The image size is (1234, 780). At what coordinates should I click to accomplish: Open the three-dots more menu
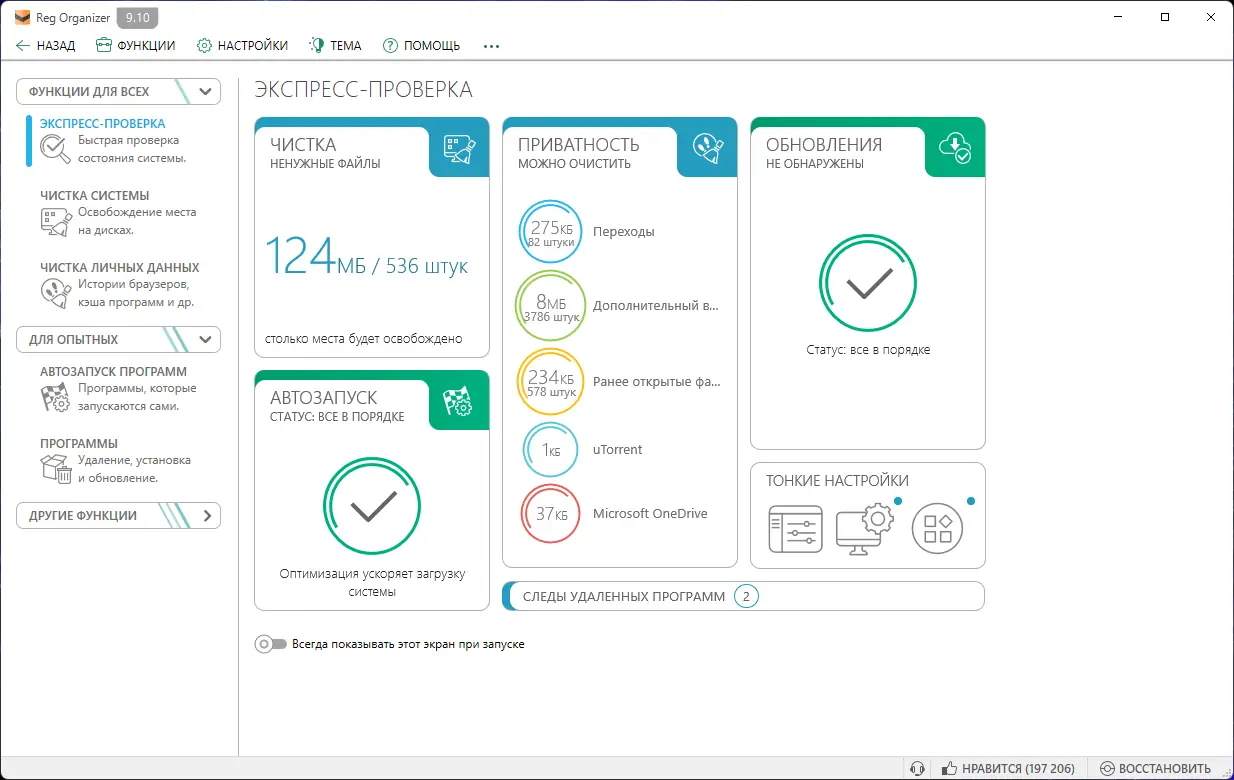coord(491,46)
